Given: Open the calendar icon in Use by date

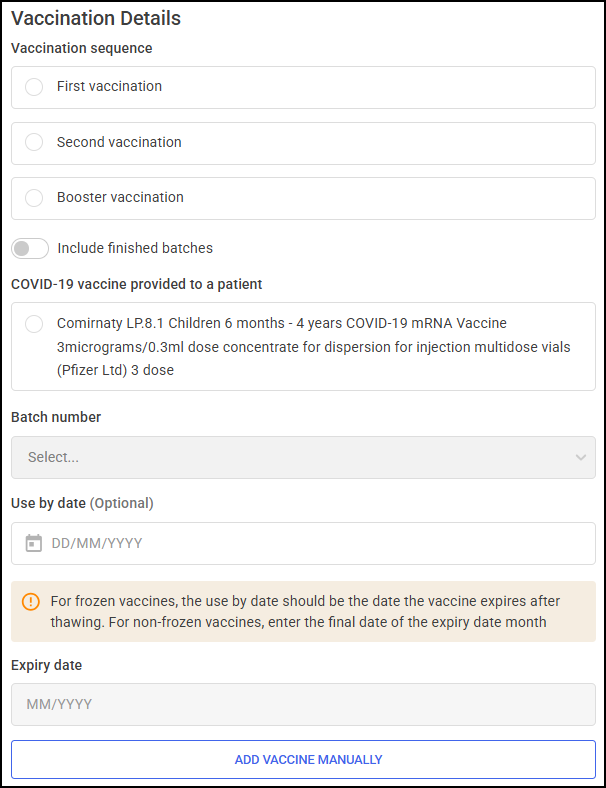Looking at the screenshot, I should [x=34, y=543].
